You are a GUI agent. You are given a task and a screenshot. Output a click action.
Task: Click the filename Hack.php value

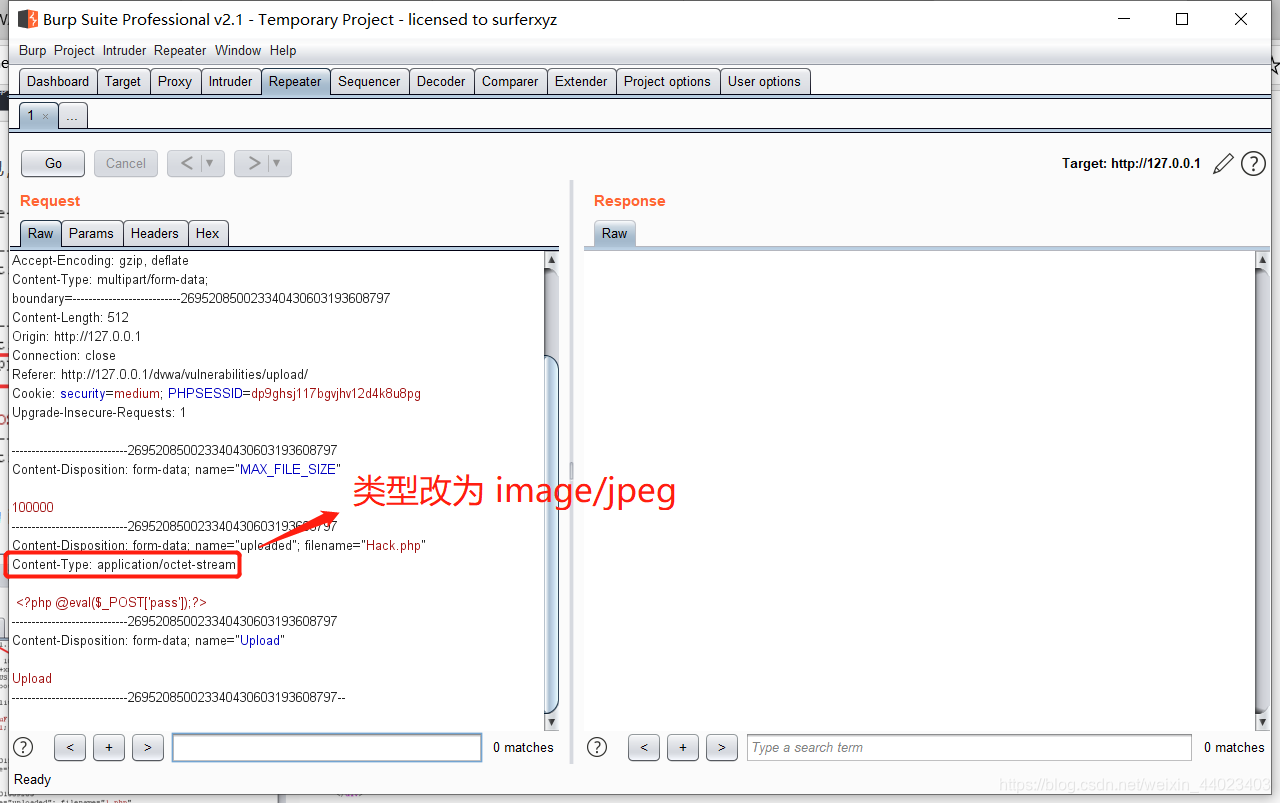394,546
